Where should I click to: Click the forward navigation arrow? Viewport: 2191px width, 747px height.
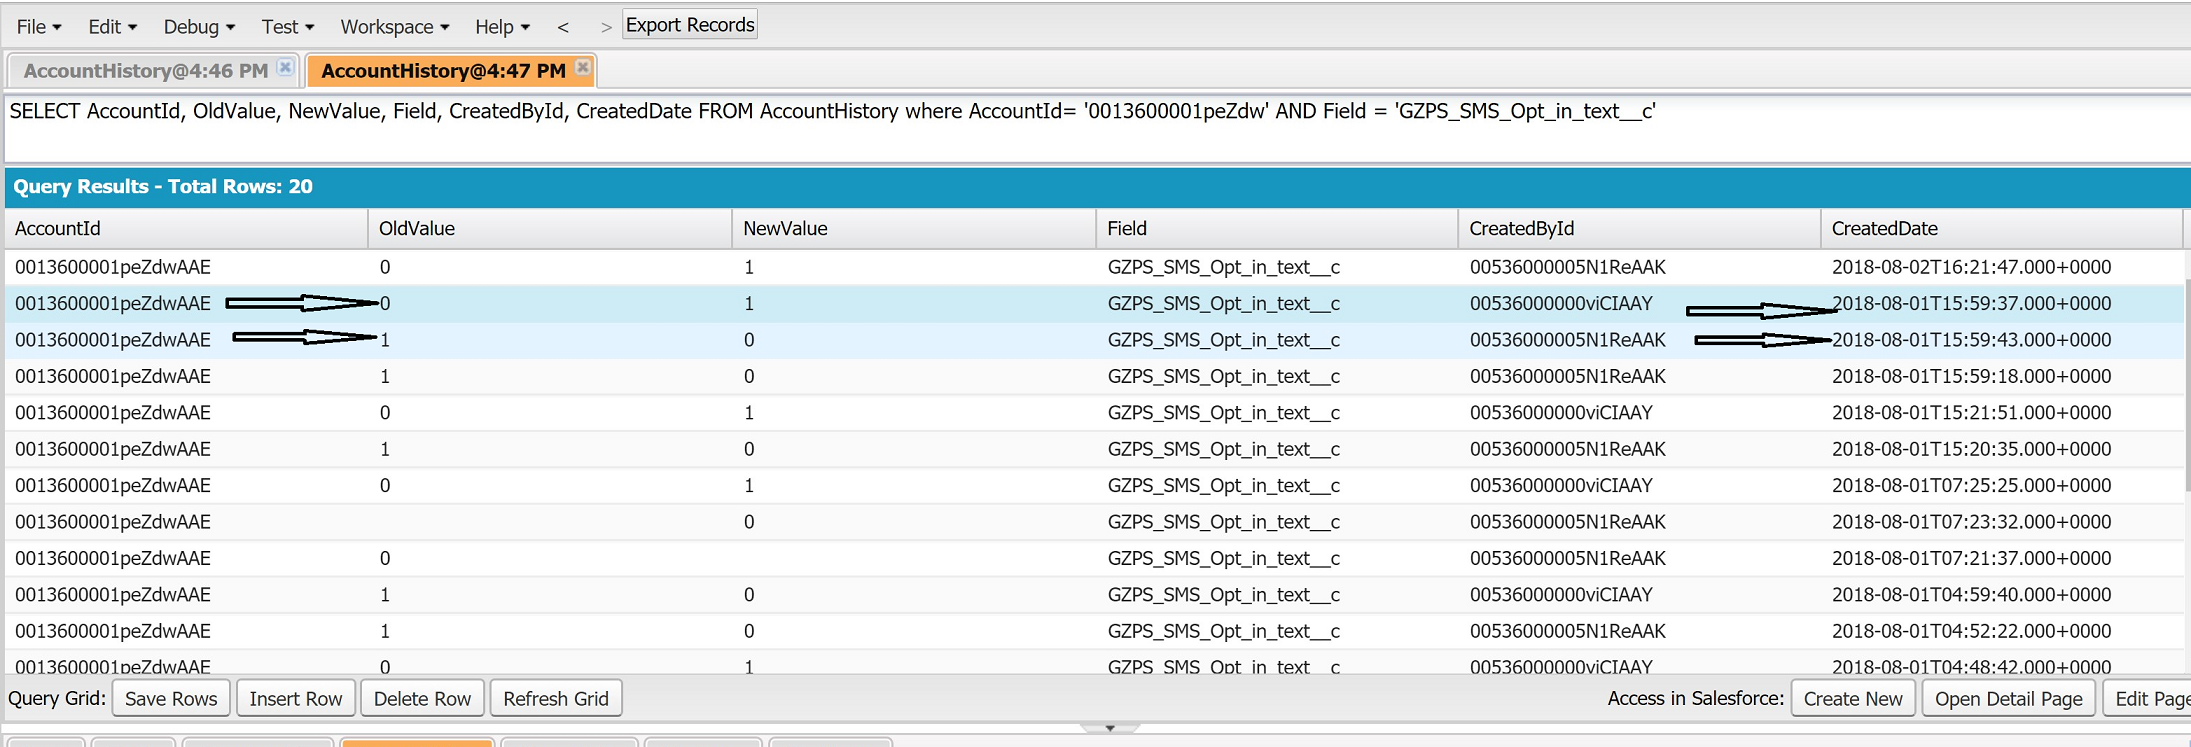605,27
